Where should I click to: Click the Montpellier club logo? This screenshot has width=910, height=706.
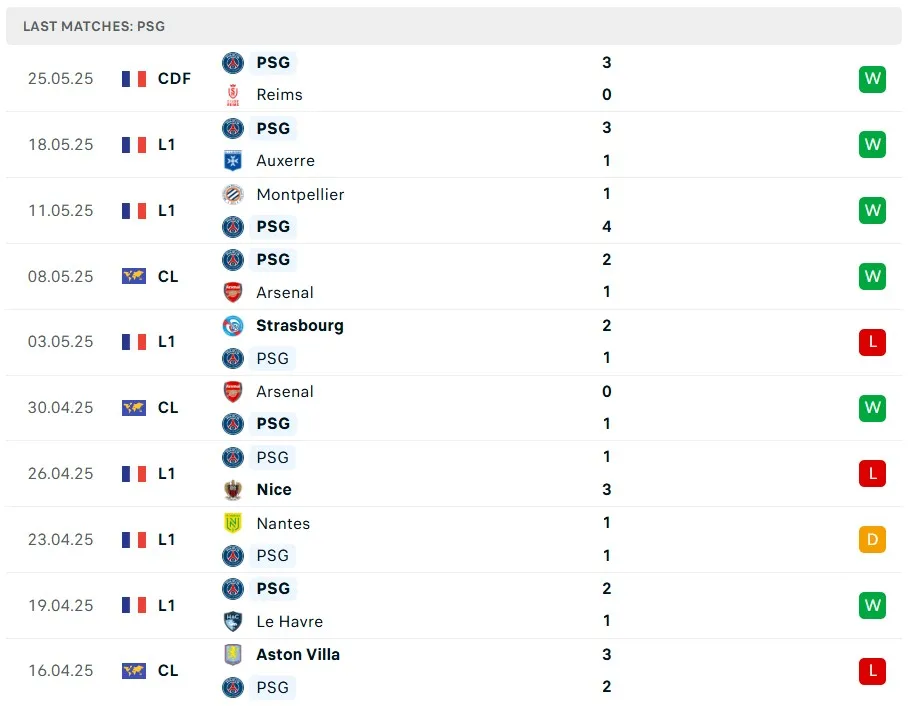233,194
